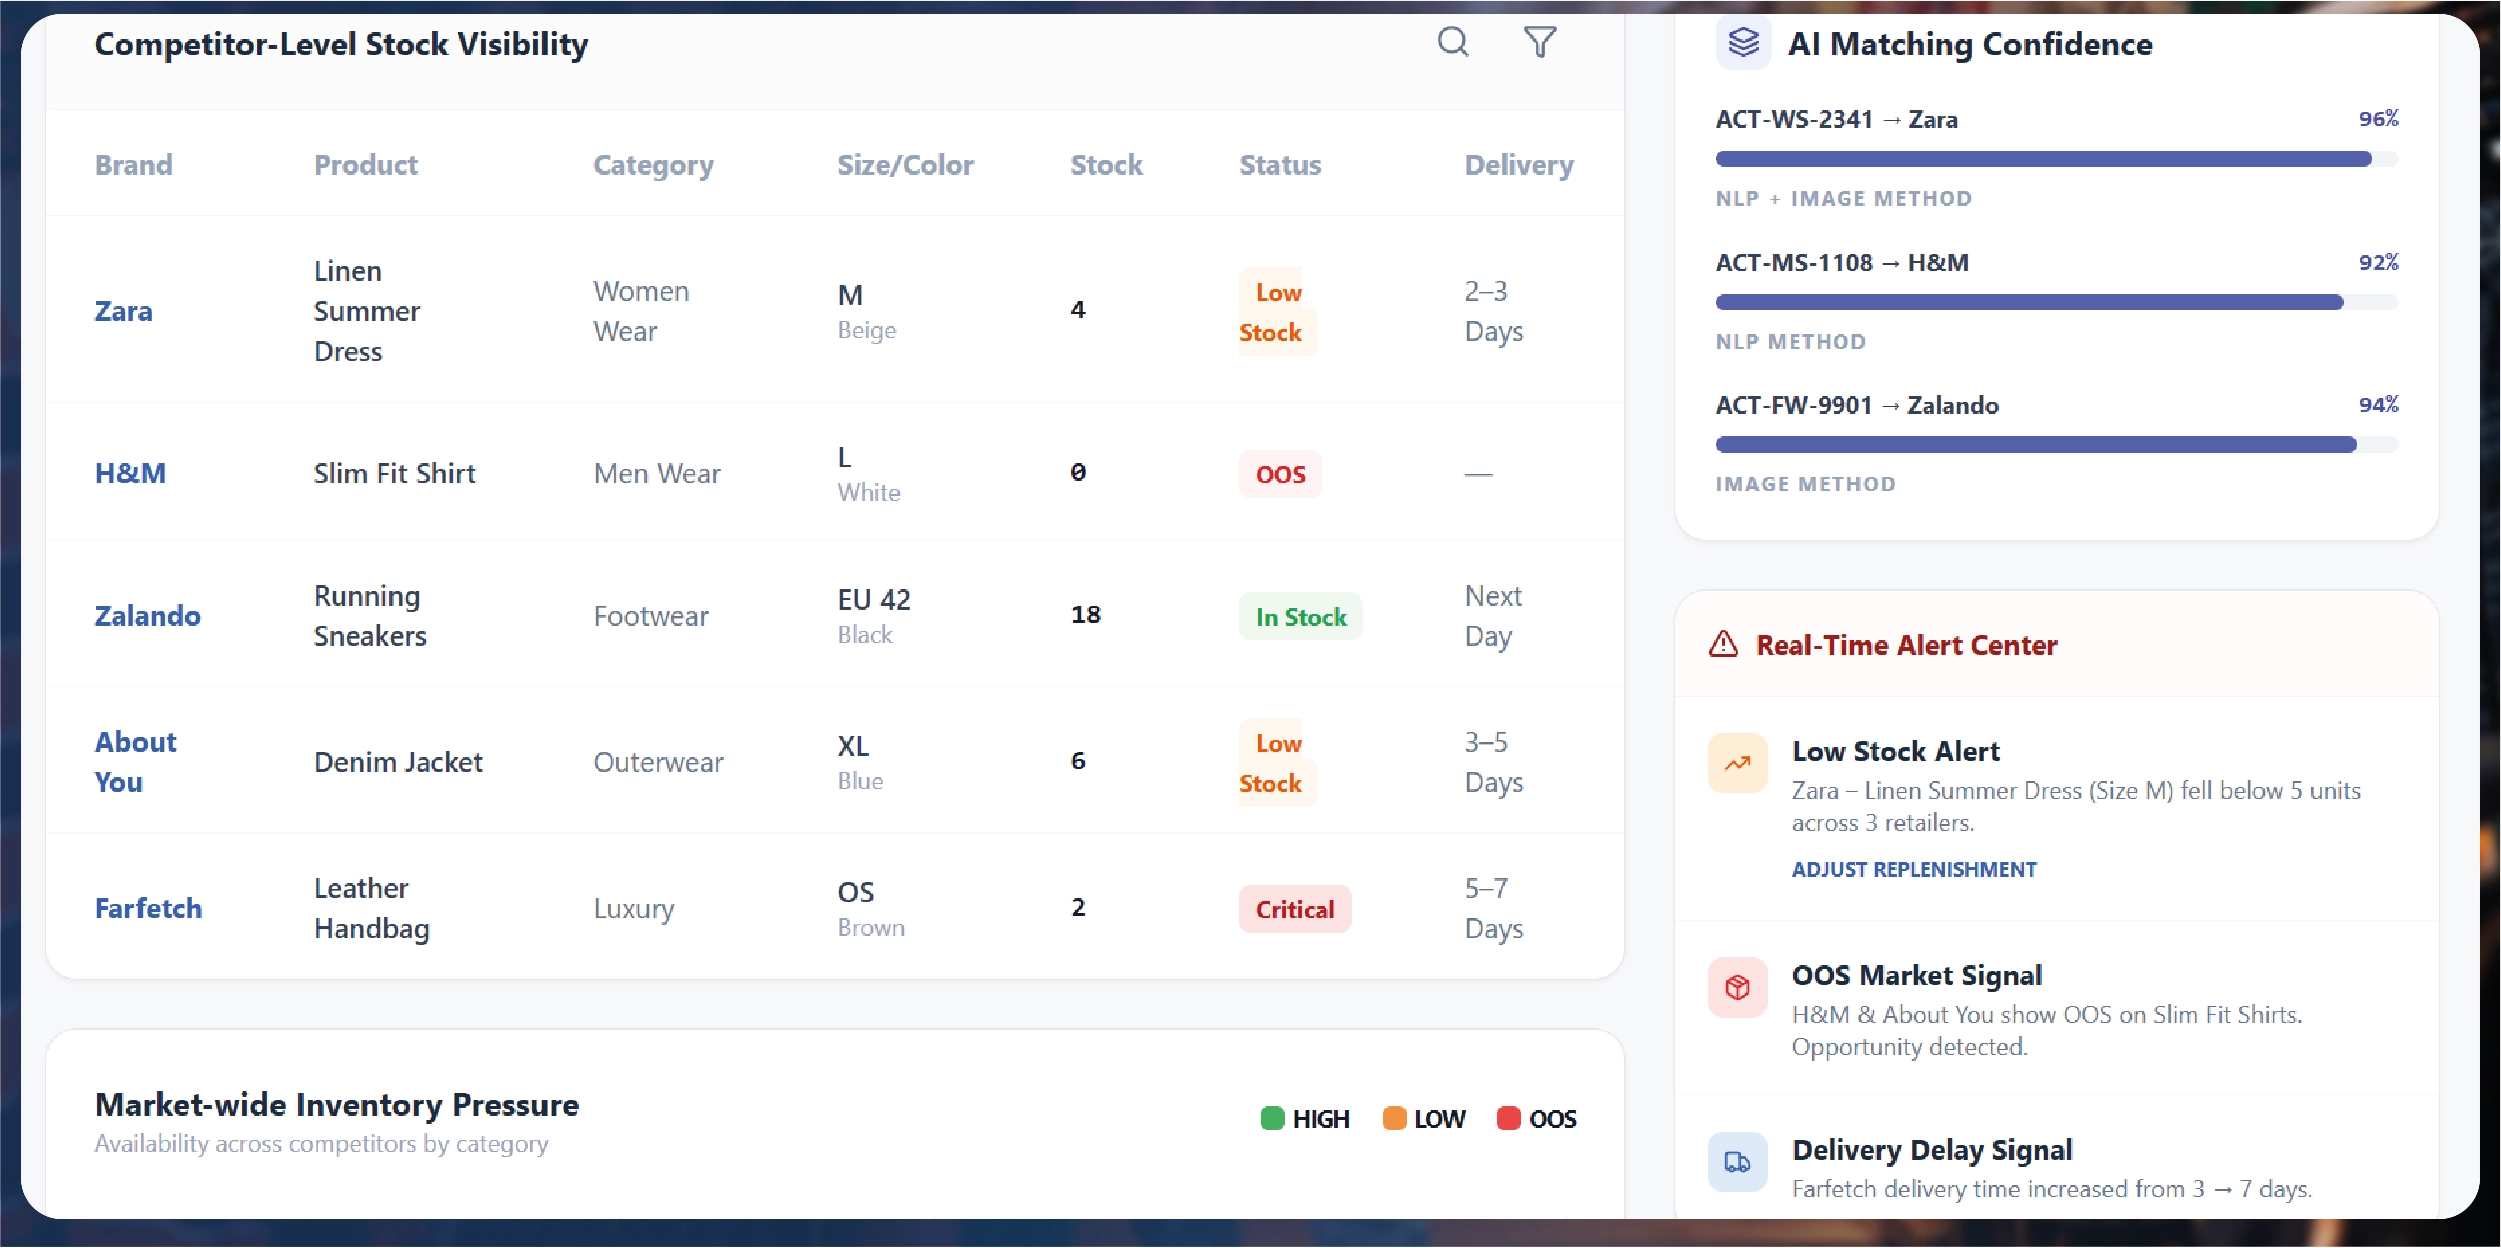2501x1248 pixels.
Task: Click the AI Matching layers icon
Action: click(x=1743, y=43)
